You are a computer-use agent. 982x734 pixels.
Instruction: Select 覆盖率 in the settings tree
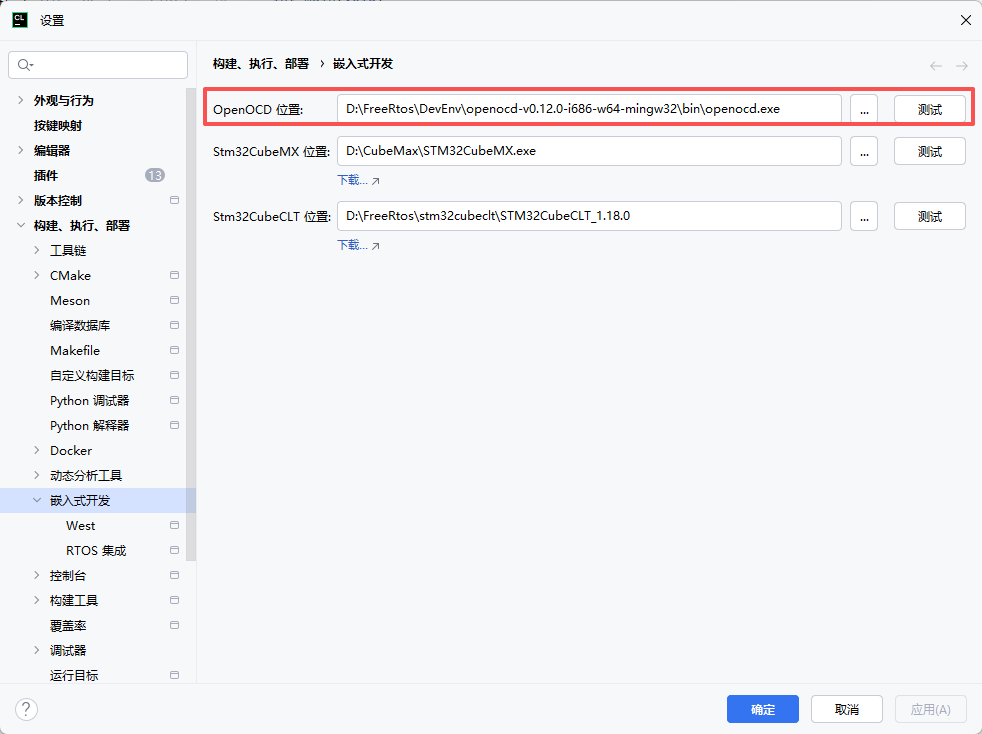coord(68,626)
